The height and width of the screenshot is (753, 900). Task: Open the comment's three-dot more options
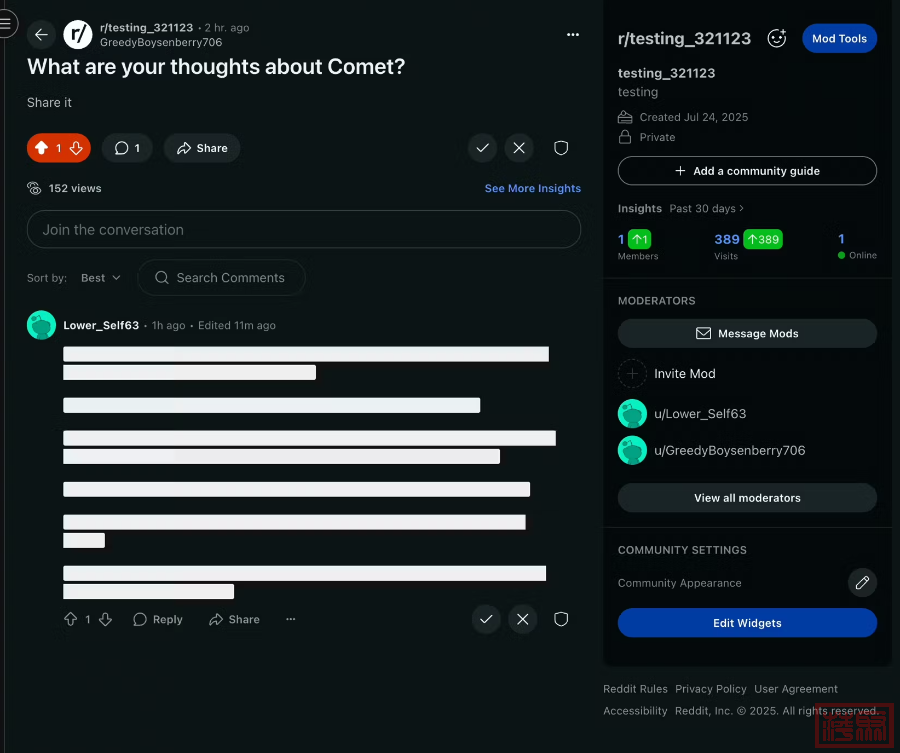click(x=291, y=620)
